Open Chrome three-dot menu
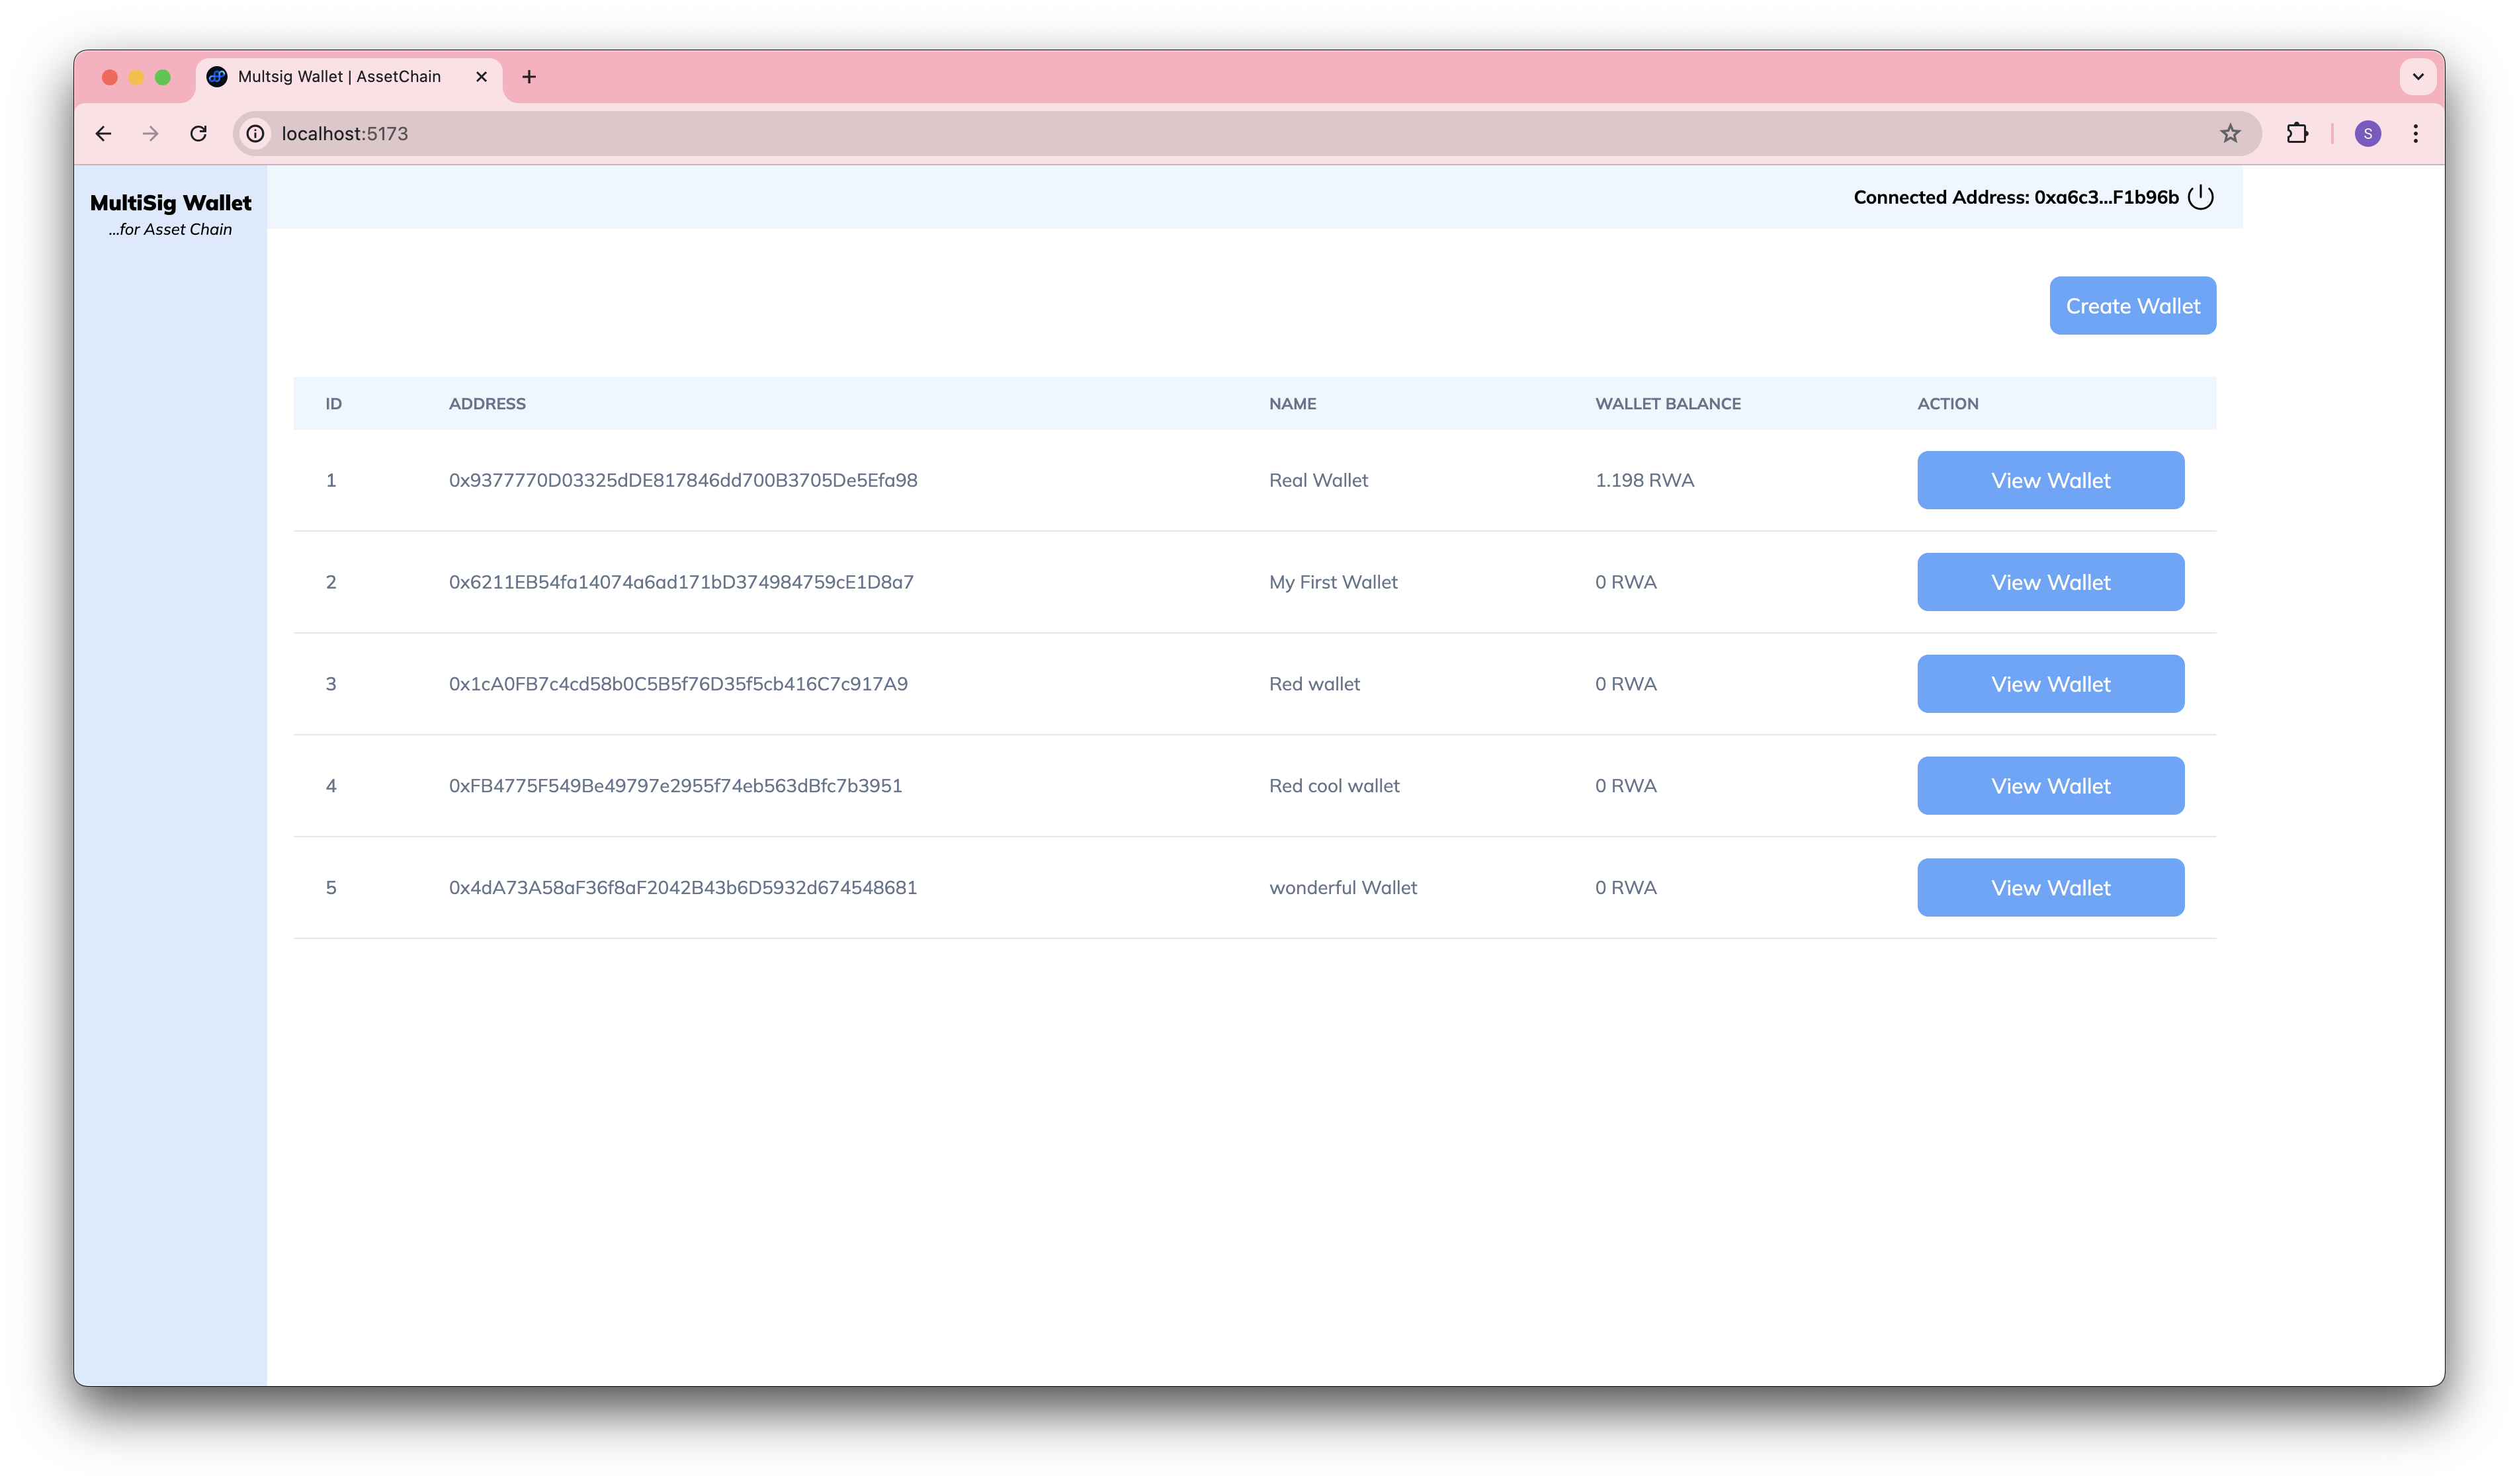 coord(2415,133)
